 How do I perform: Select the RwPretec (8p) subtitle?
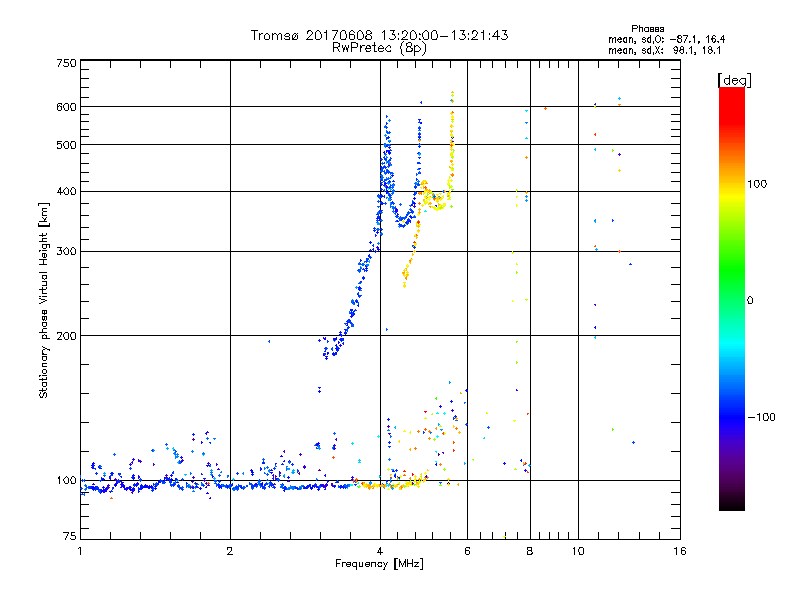point(379,47)
